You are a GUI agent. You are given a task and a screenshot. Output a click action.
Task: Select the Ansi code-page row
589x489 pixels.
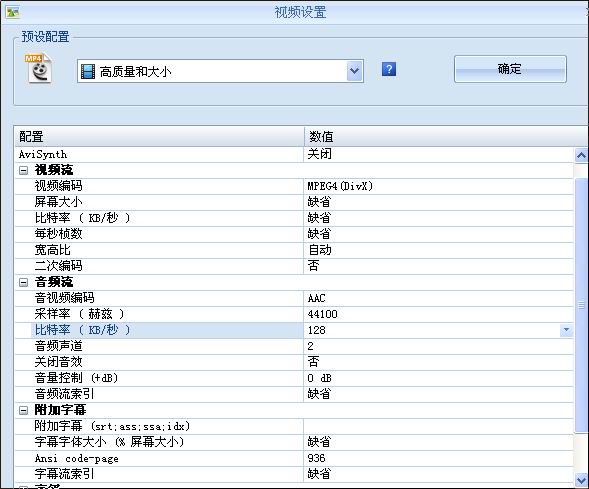[x=294, y=458]
